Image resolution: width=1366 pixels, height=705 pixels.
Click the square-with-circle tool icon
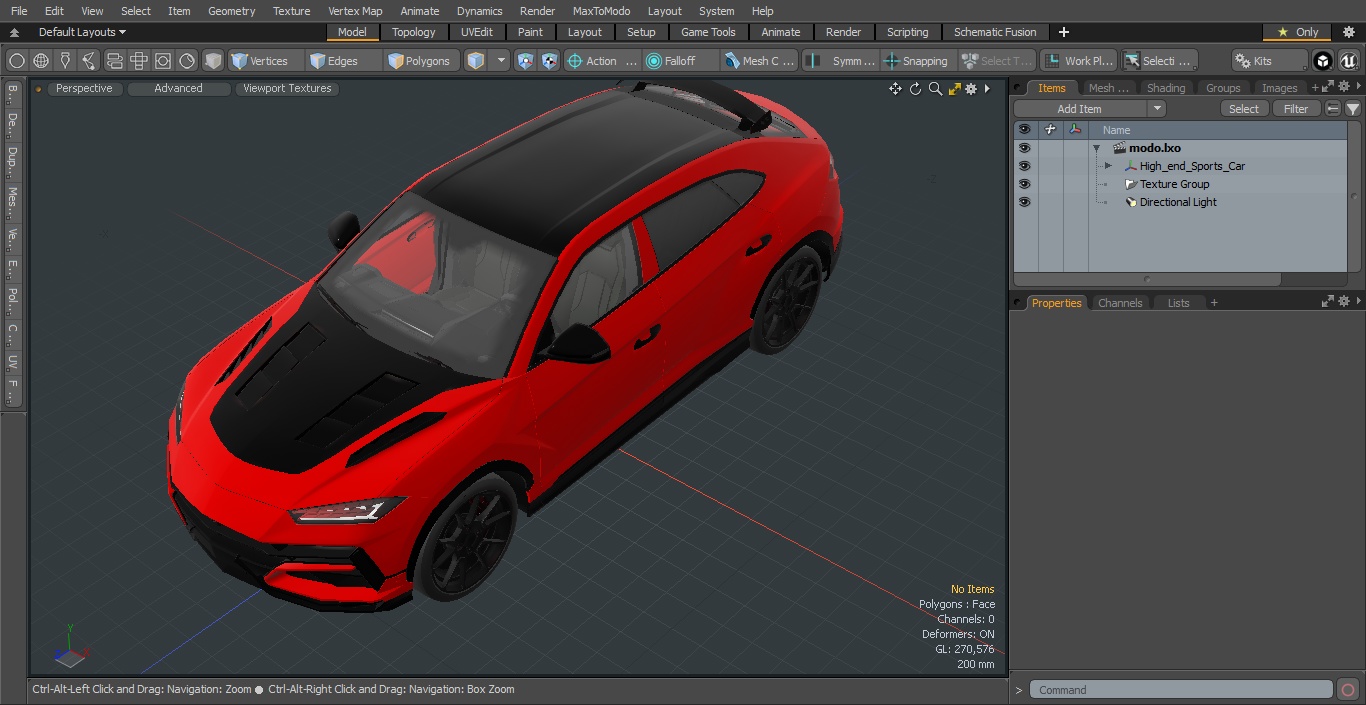pos(163,61)
